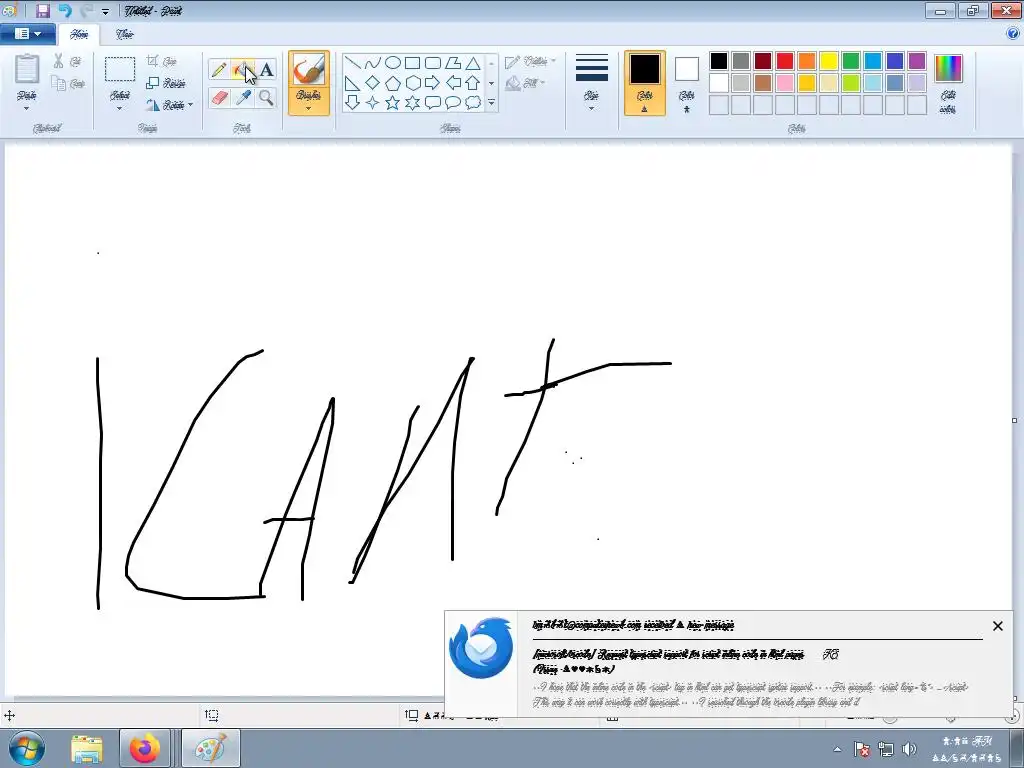Choose the Five-point star shape

pos(392,103)
